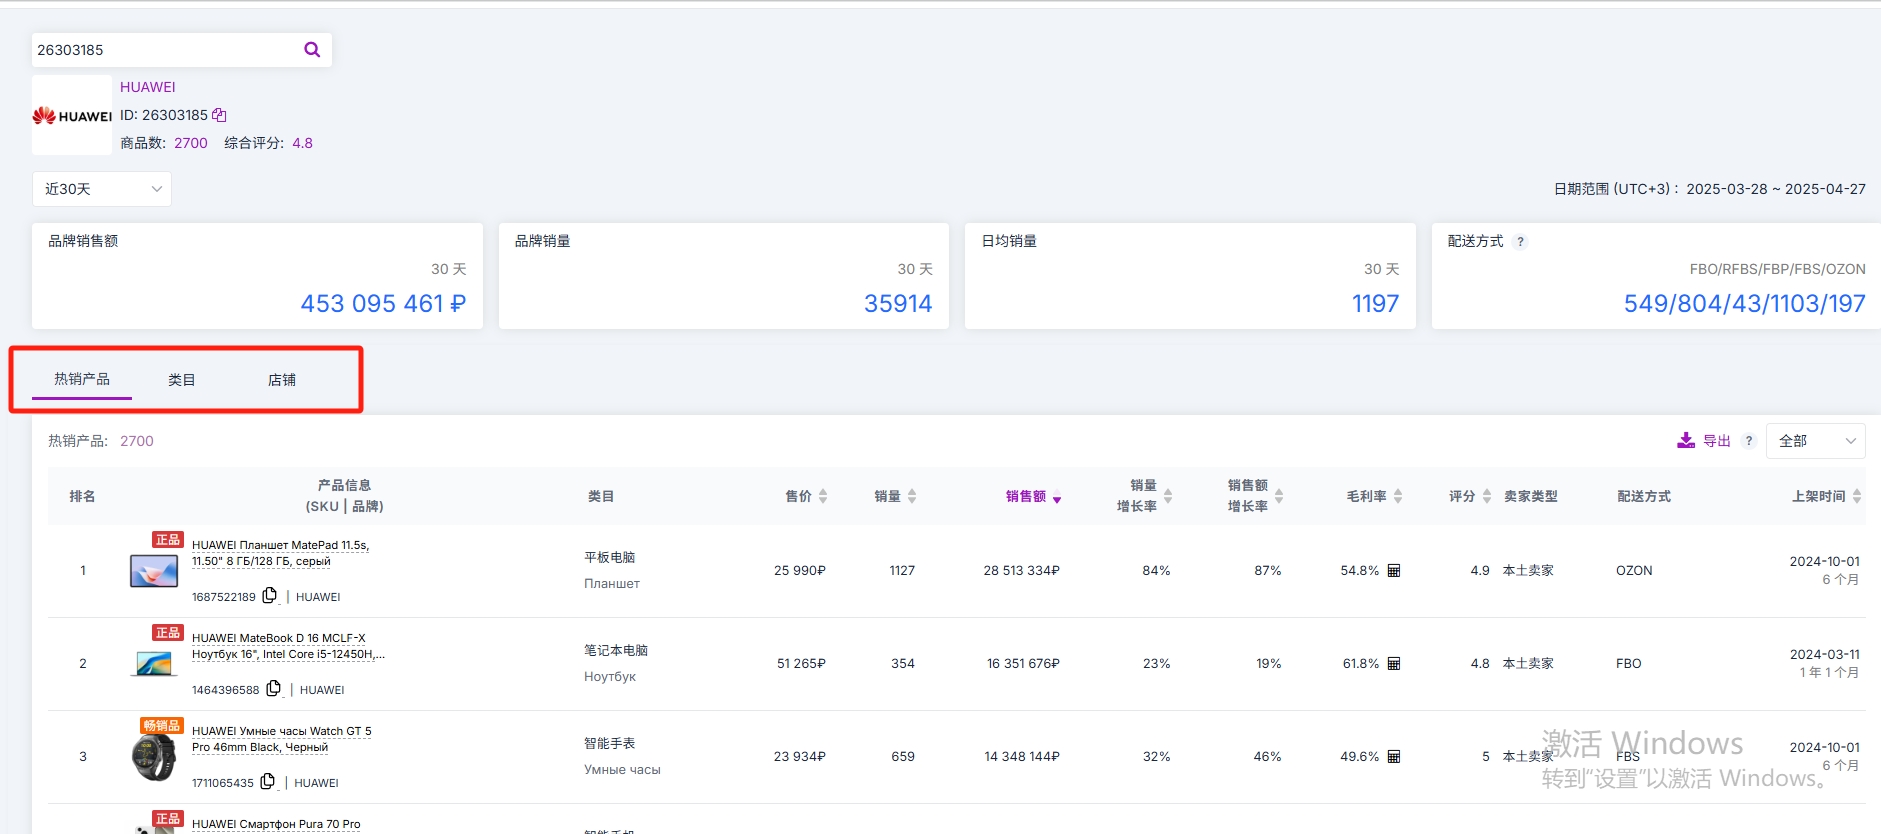This screenshot has height=834, width=1881.
Task: Open the 近30天 date range dropdown
Action: click(102, 189)
